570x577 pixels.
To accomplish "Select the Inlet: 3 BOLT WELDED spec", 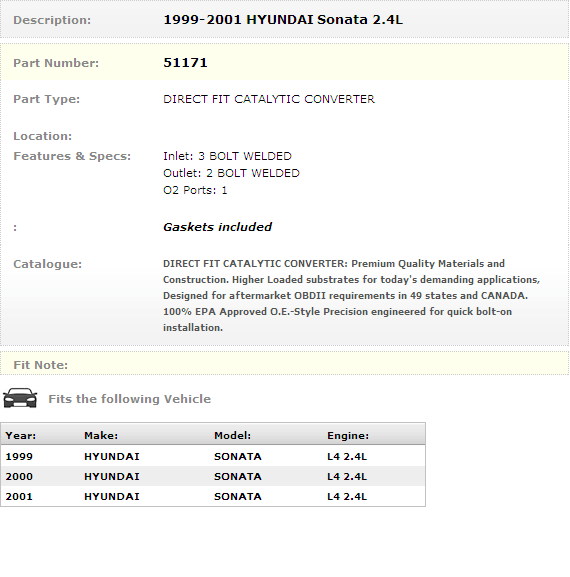I will (x=227, y=156).
